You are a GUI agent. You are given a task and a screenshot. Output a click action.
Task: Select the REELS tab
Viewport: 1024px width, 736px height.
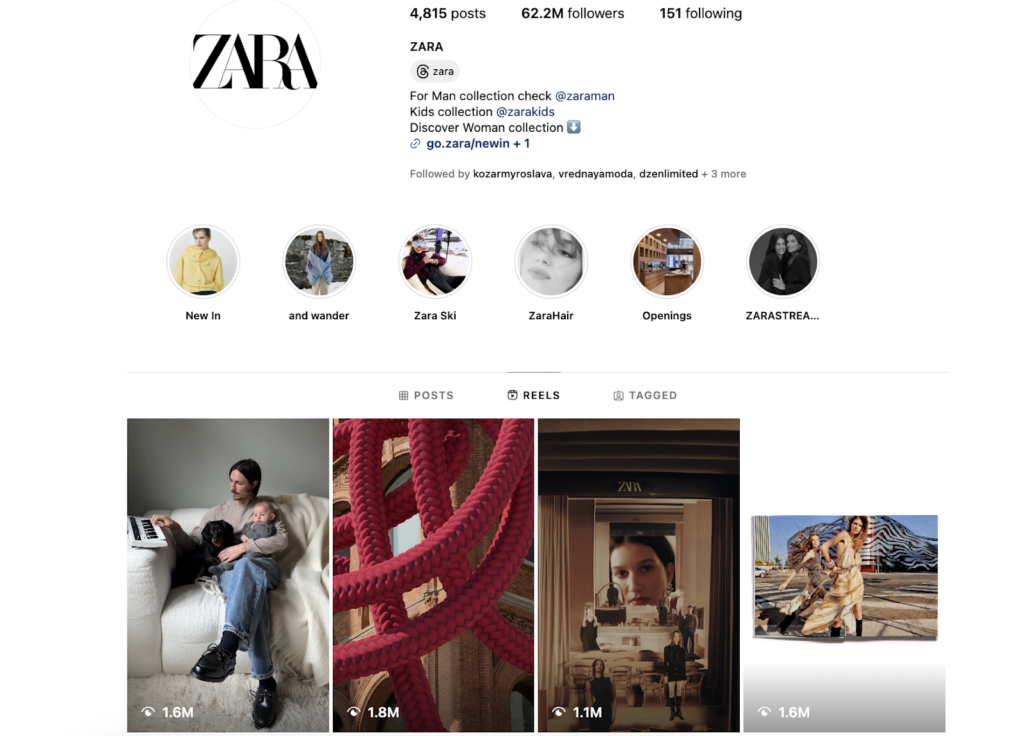[x=534, y=395]
